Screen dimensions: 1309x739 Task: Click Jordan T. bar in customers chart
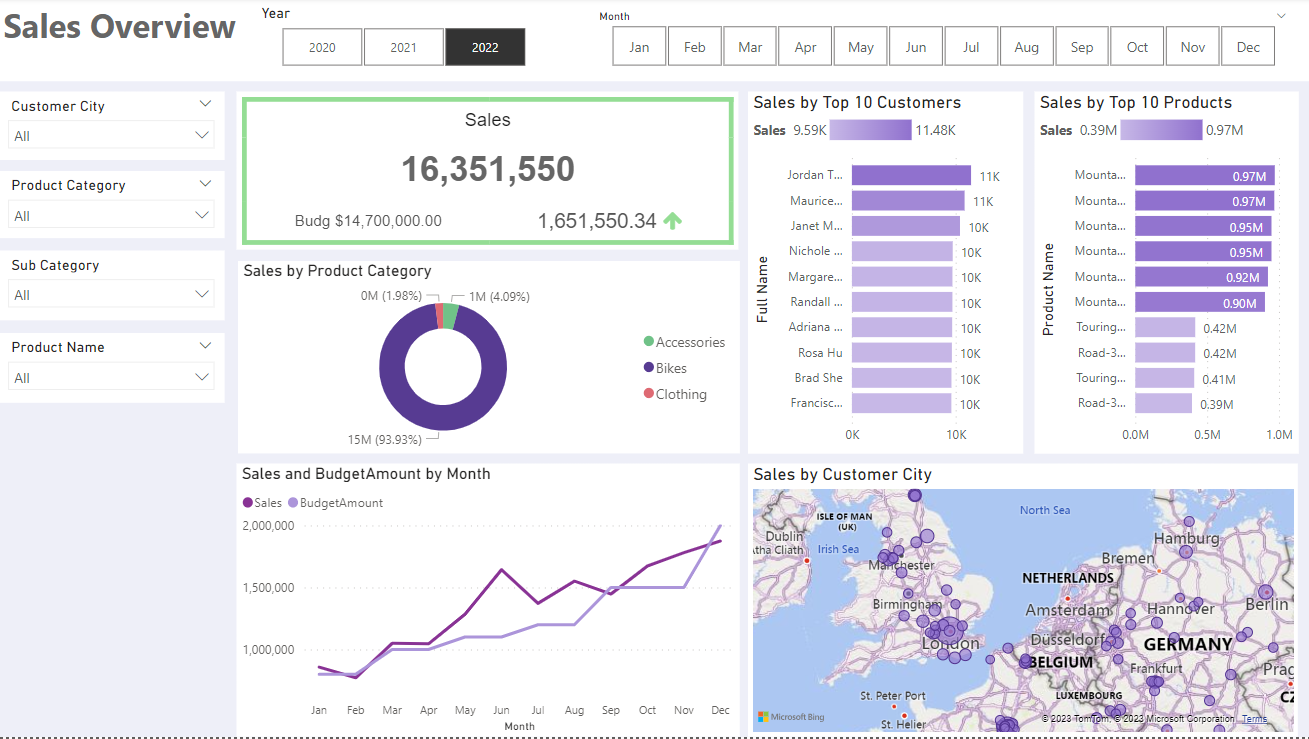tap(910, 176)
